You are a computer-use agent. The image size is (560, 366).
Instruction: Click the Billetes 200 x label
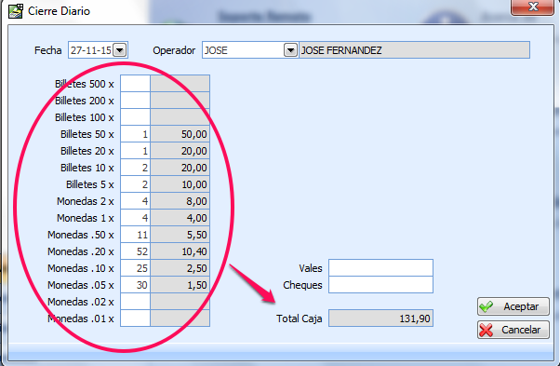pyautogui.click(x=84, y=101)
